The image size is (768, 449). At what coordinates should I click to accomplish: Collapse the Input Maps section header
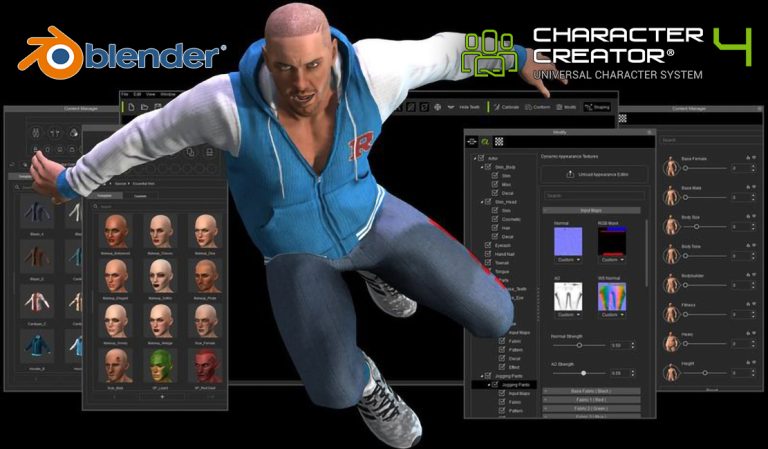pyautogui.click(x=591, y=211)
